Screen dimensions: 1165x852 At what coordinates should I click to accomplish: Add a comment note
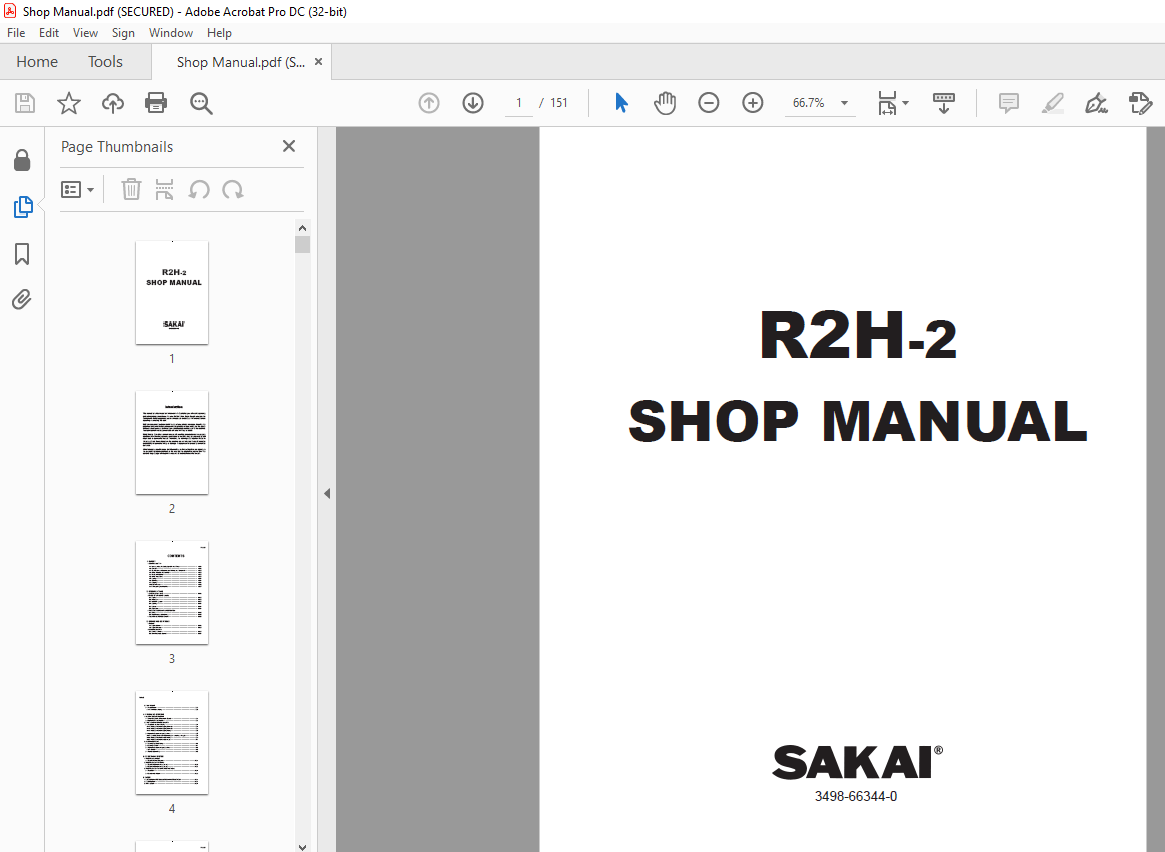[x=1008, y=103]
